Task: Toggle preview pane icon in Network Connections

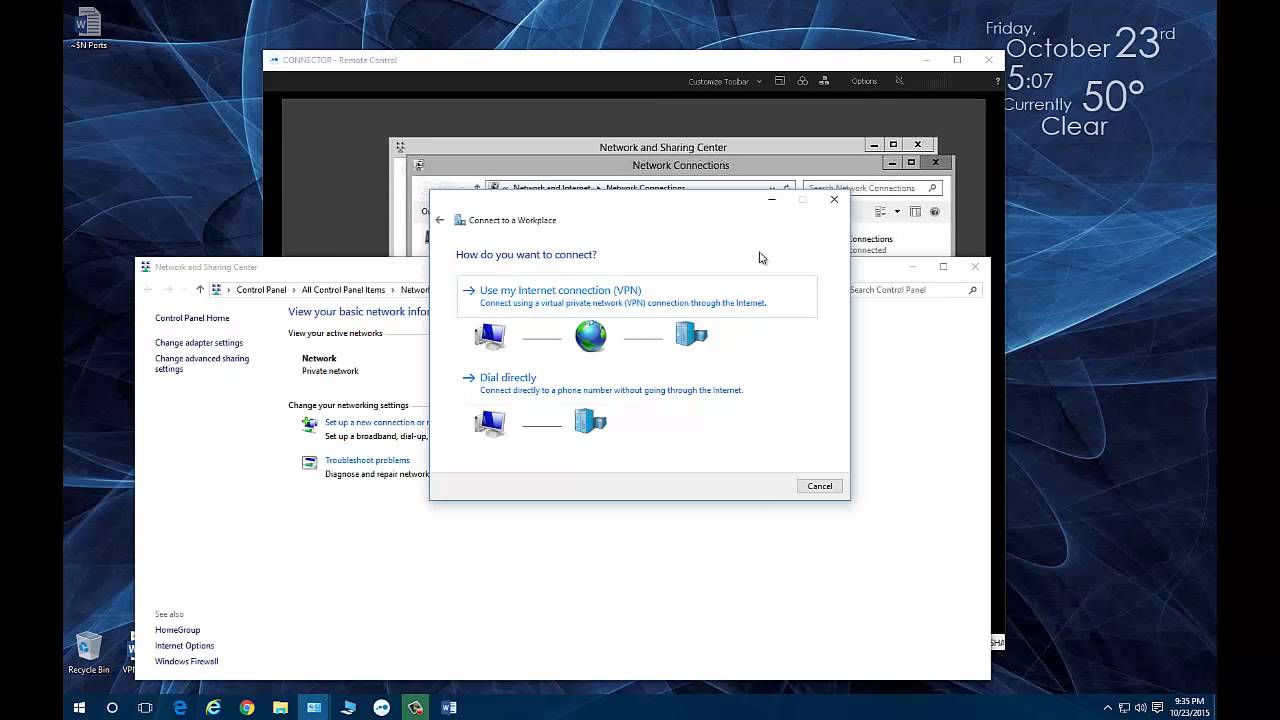Action: coord(915,212)
